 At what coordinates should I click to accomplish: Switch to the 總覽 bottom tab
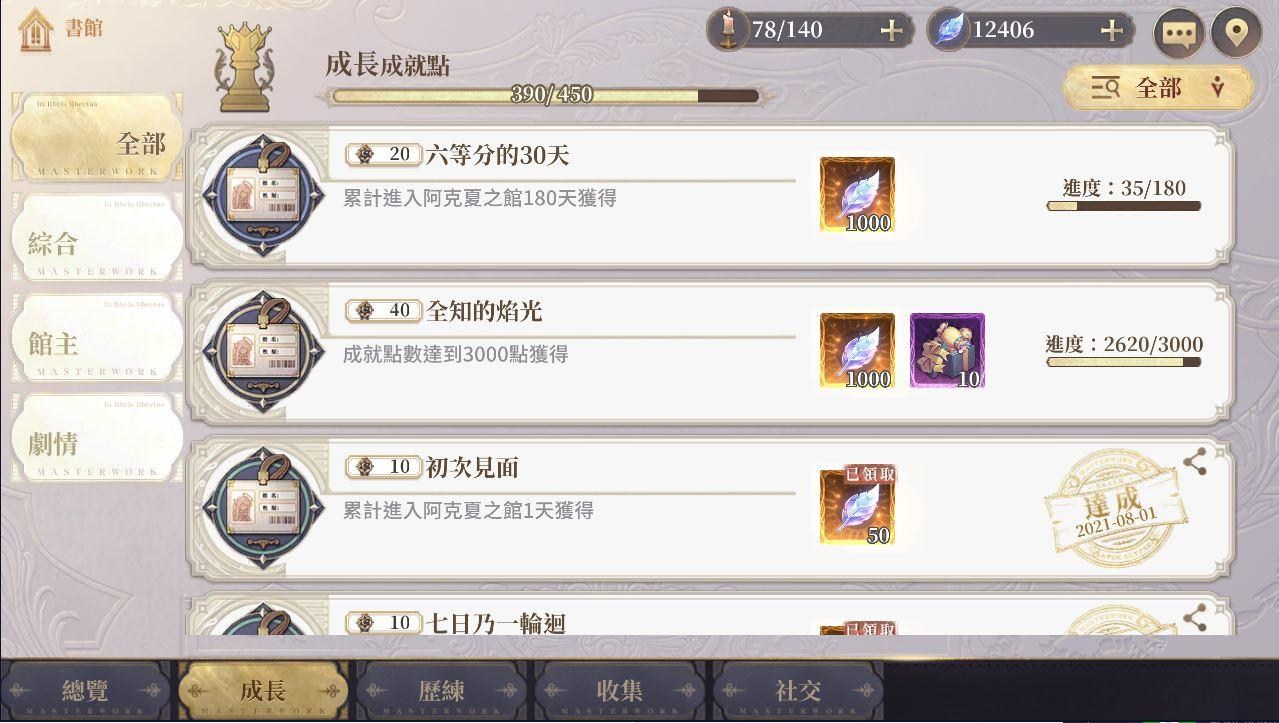coord(85,690)
